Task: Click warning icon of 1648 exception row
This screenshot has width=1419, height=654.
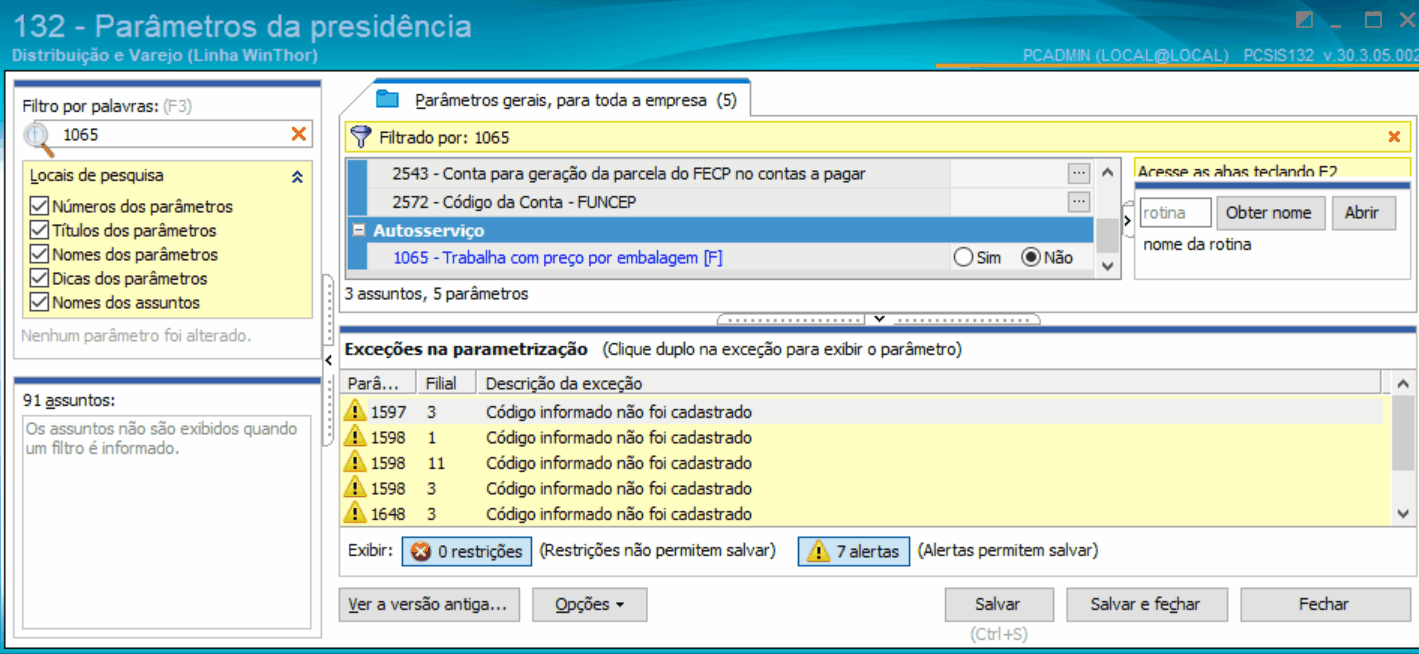Action: tap(355, 513)
